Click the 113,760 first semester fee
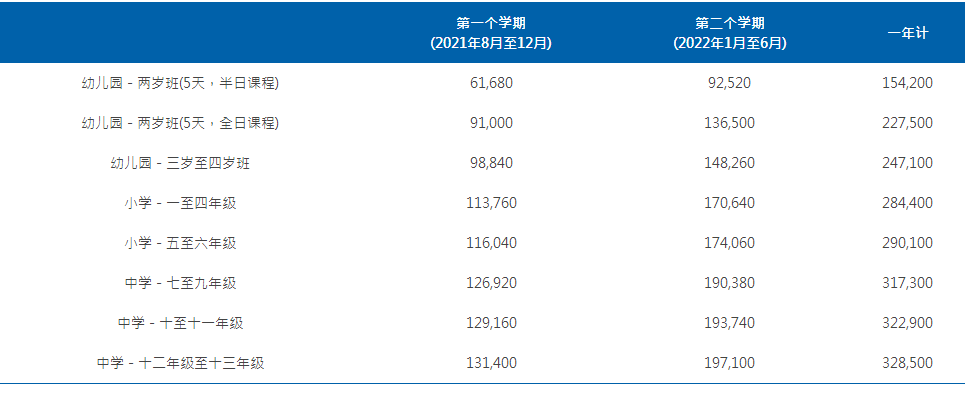This screenshot has height=397, width=965. [x=491, y=203]
